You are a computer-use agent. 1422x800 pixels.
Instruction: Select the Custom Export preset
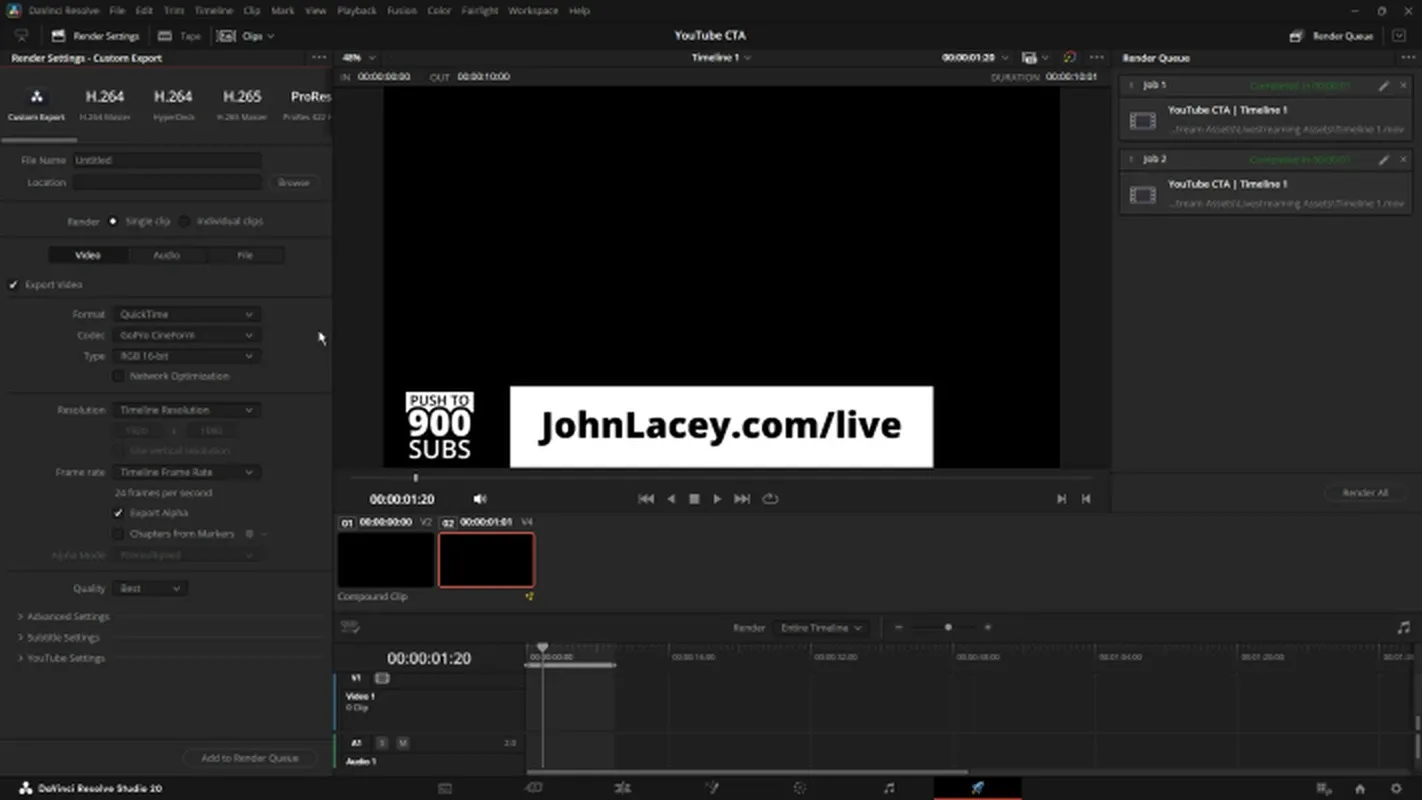coord(36,104)
